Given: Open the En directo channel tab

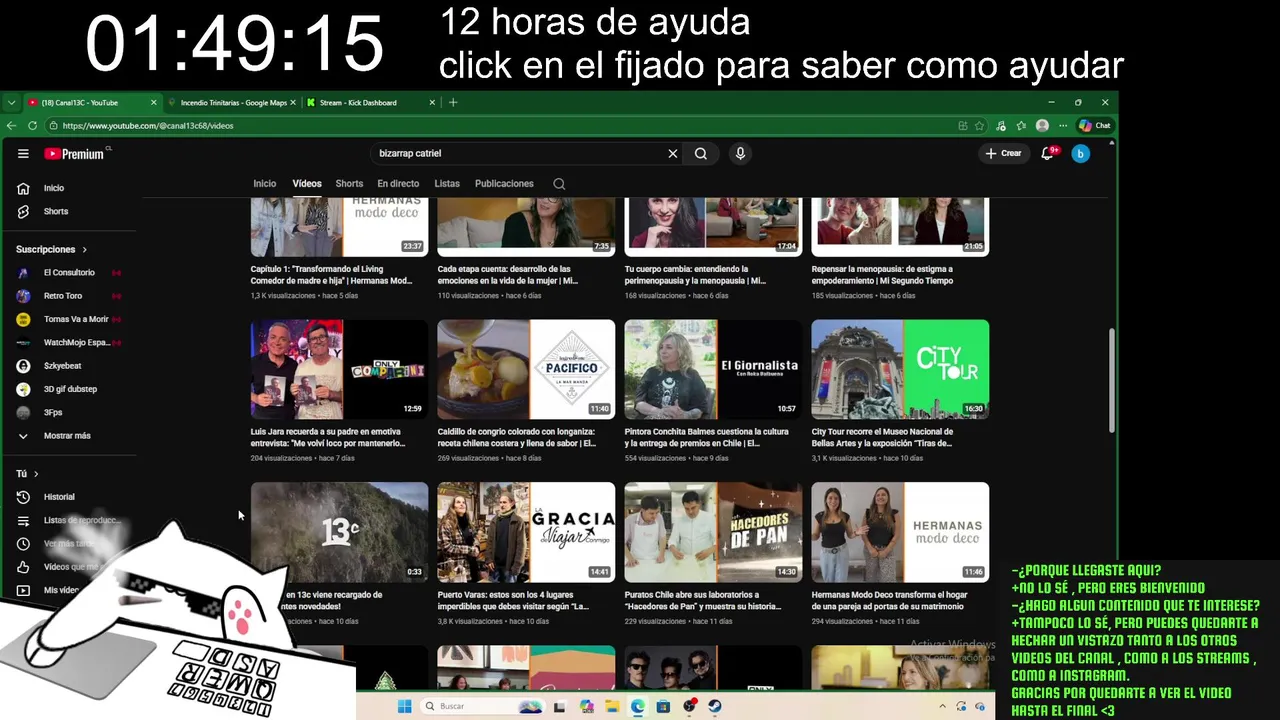Looking at the screenshot, I should [398, 184].
